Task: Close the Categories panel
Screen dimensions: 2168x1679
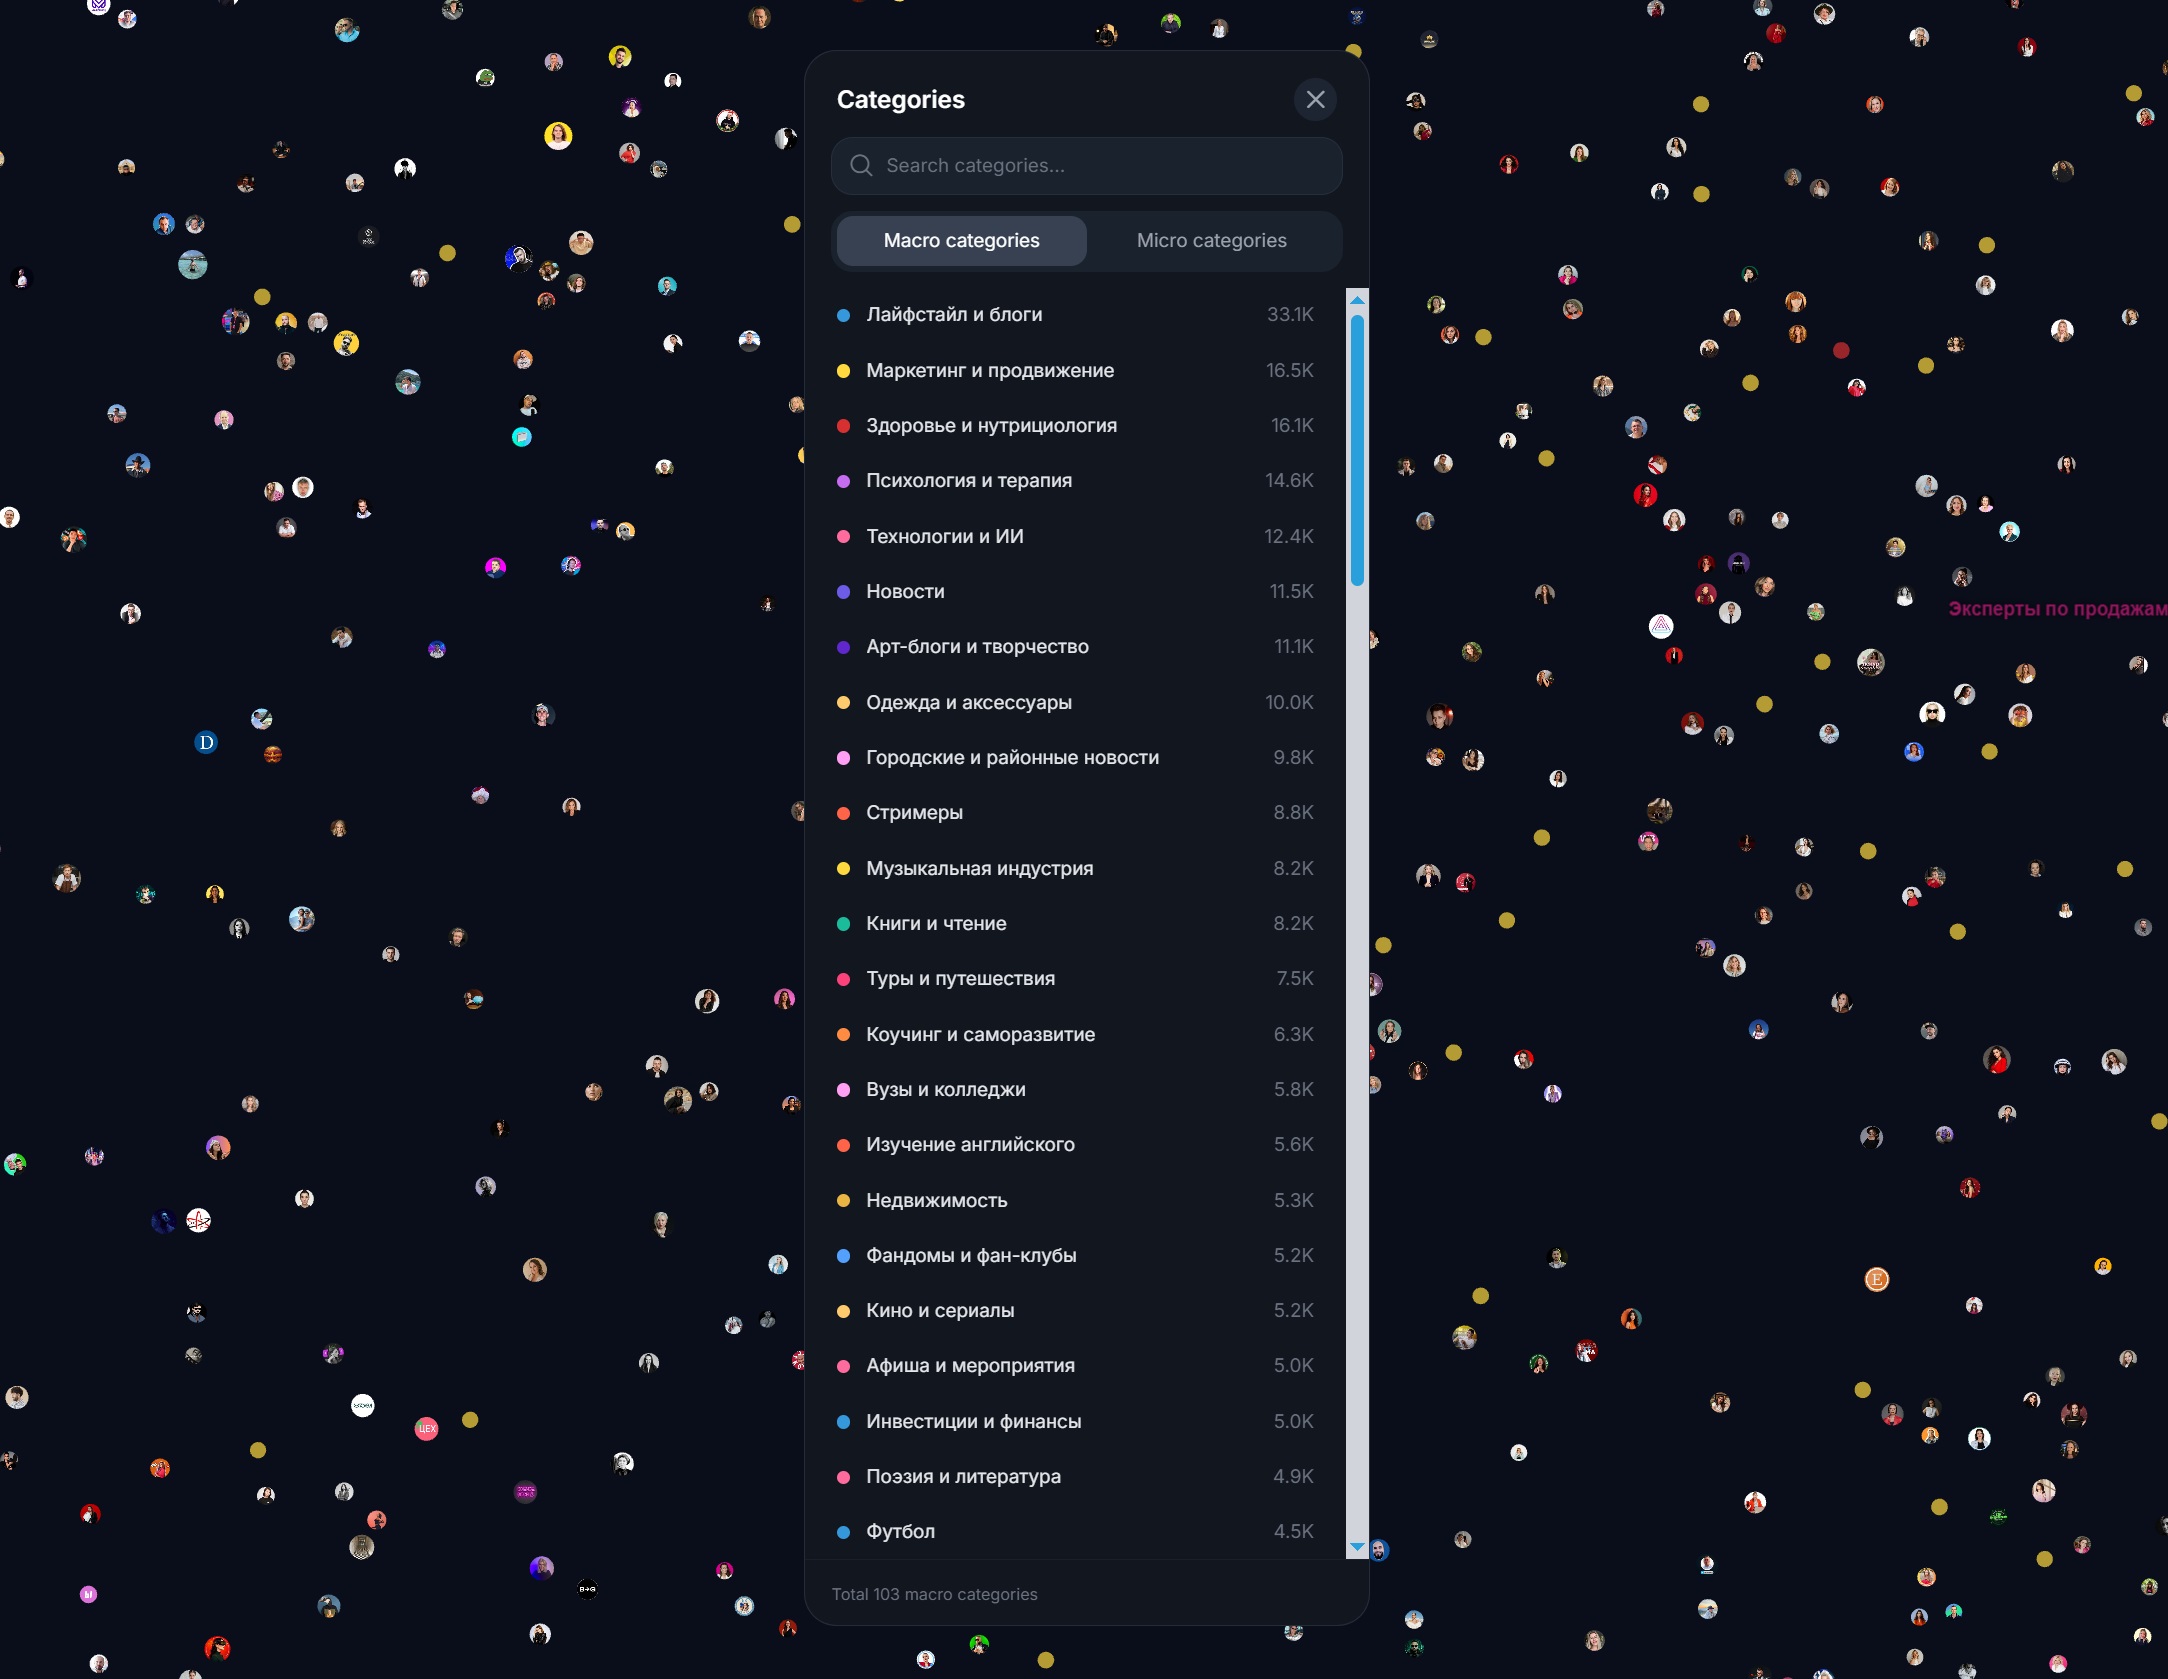Action: [x=1315, y=100]
